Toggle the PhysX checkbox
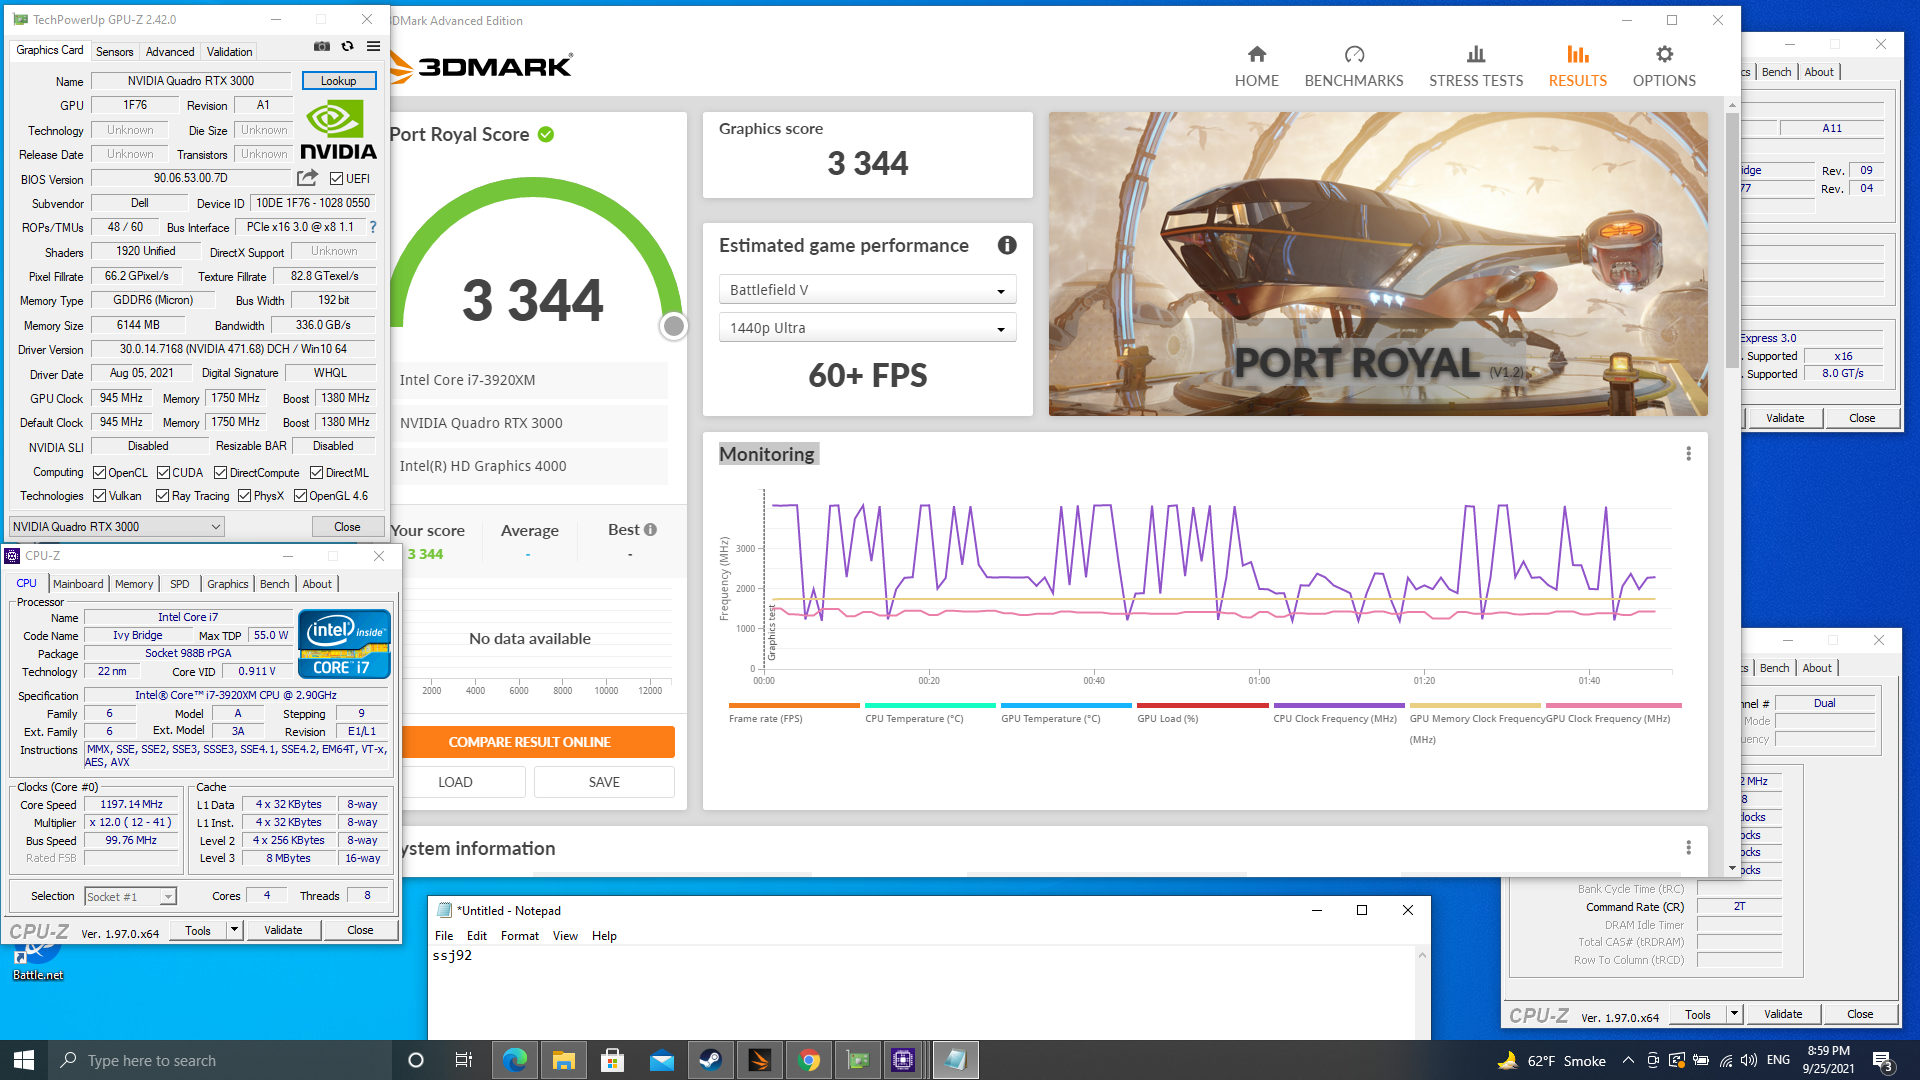The width and height of the screenshot is (1920, 1080). click(244, 495)
